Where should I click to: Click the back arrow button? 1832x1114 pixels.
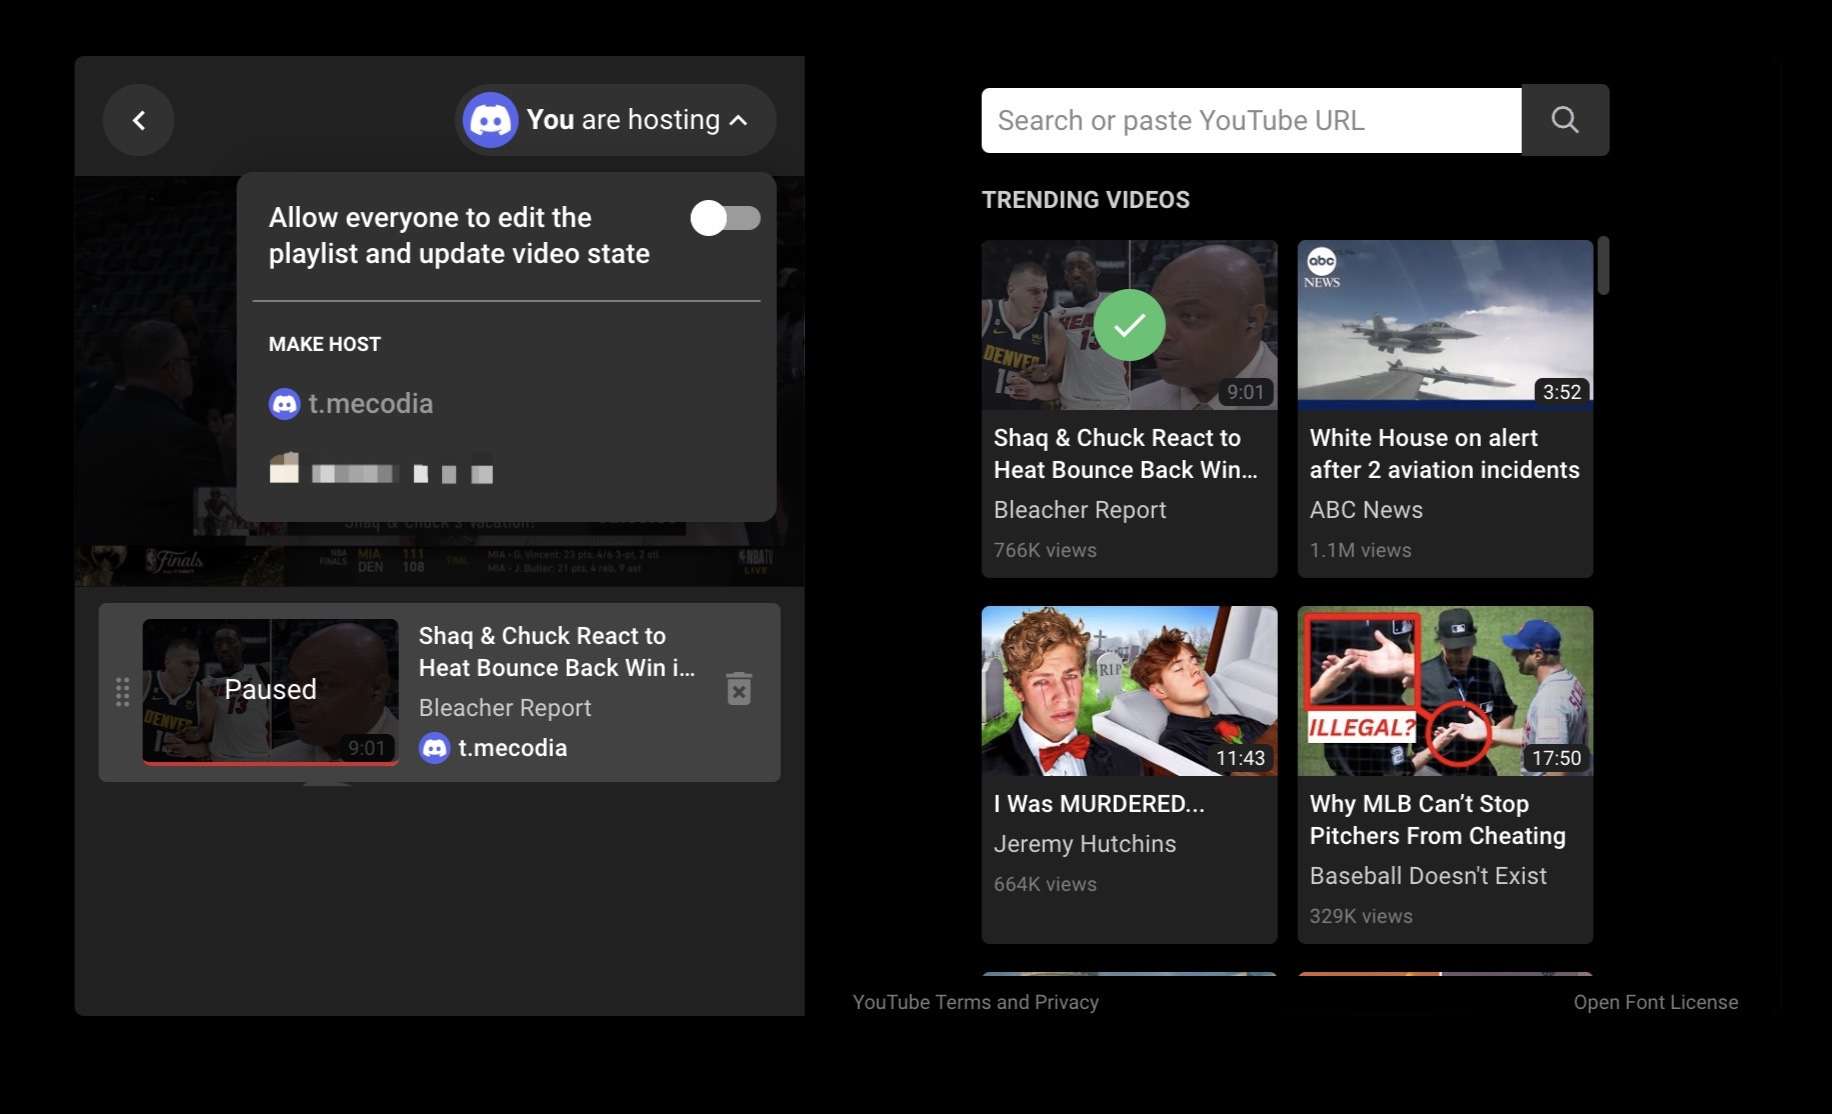(x=139, y=120)
